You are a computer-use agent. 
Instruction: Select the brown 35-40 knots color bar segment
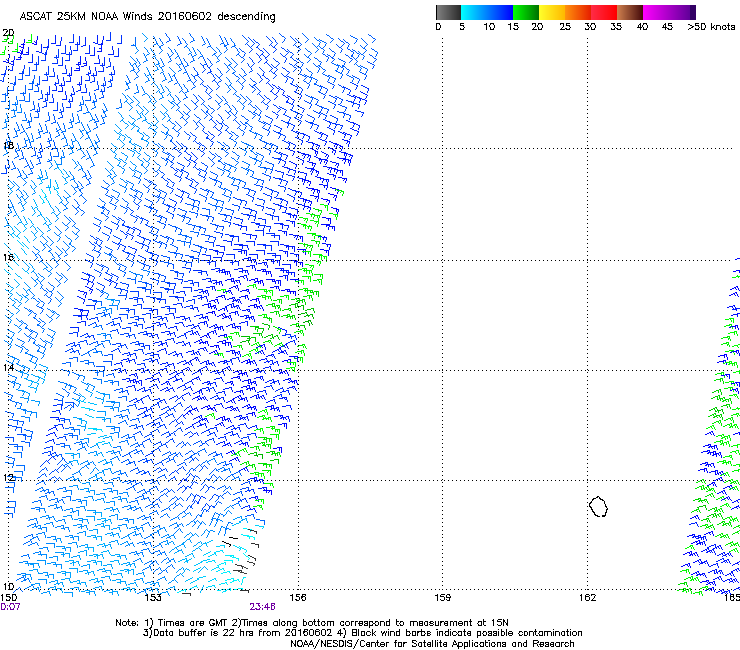[630, 12]
